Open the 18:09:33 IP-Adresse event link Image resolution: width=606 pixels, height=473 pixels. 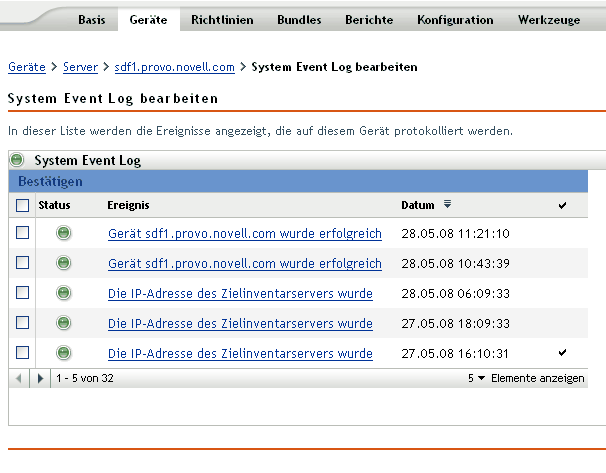pos(240,323)
